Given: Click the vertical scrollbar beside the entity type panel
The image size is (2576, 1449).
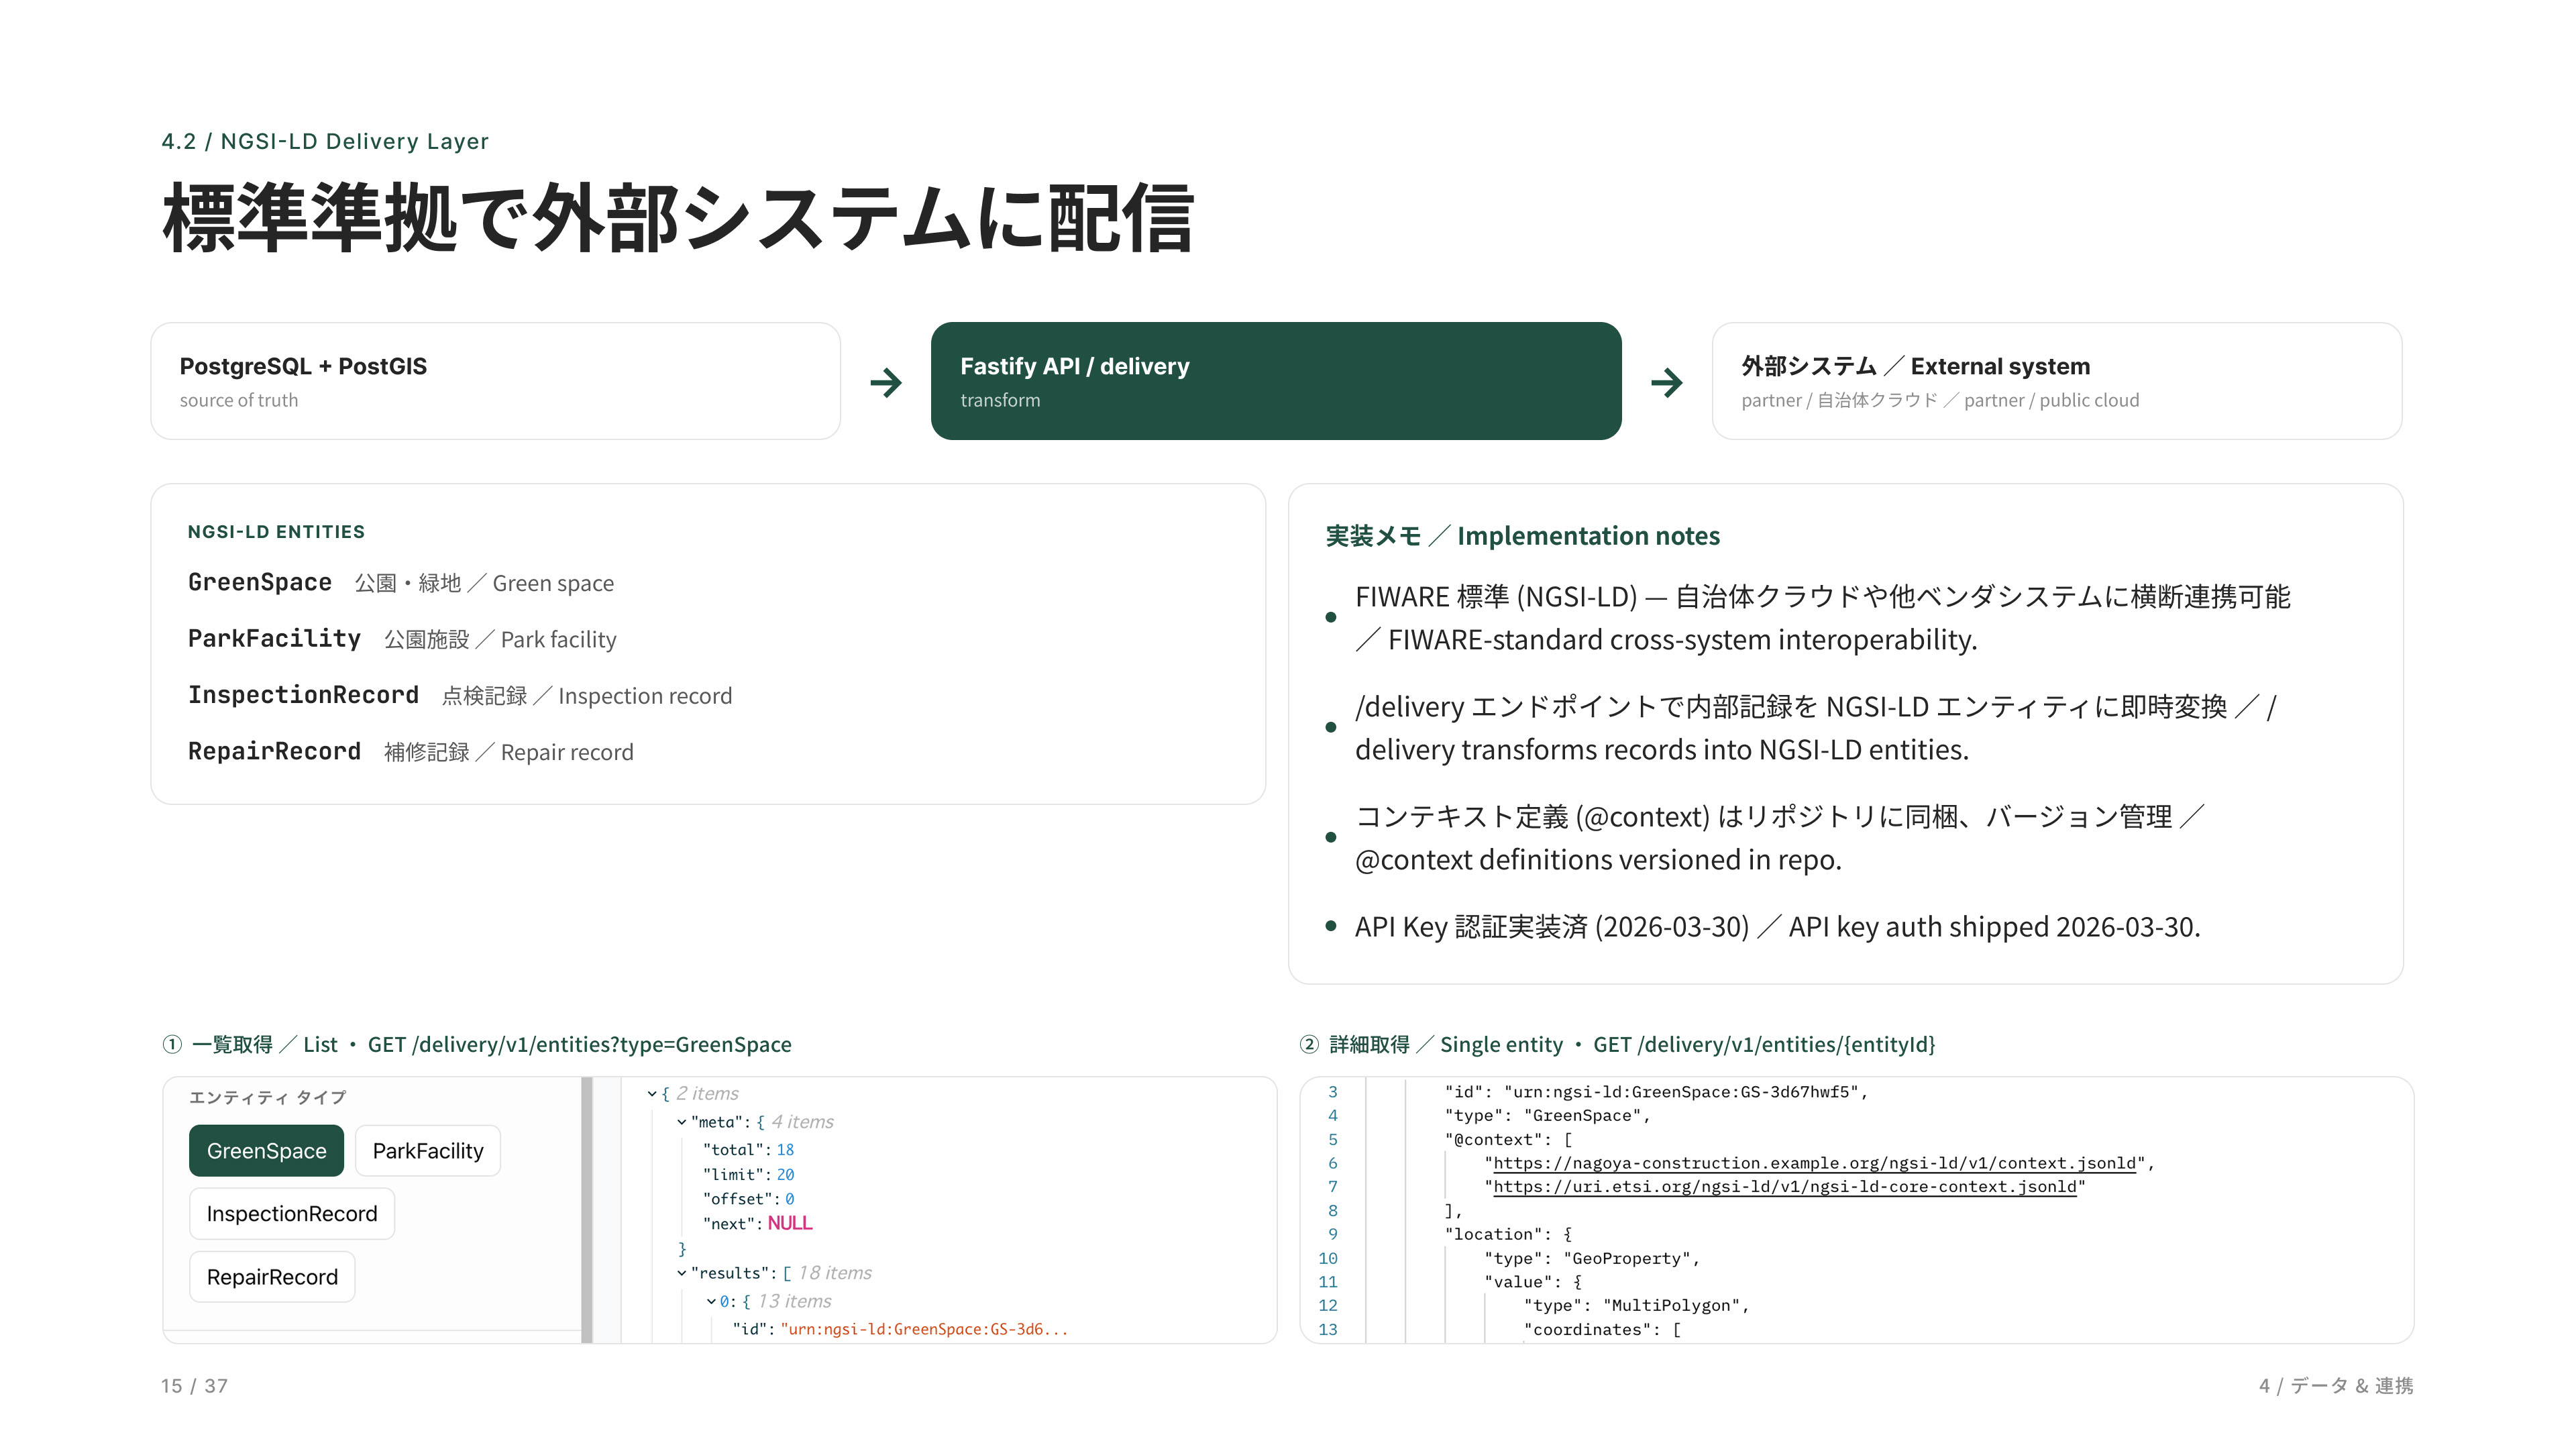Looking at the screenshot, I should (587, 1209).
